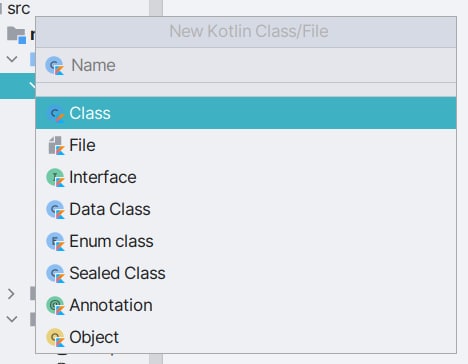
Task: Collapse the lower expanded tree node
Action: point(12,319)
